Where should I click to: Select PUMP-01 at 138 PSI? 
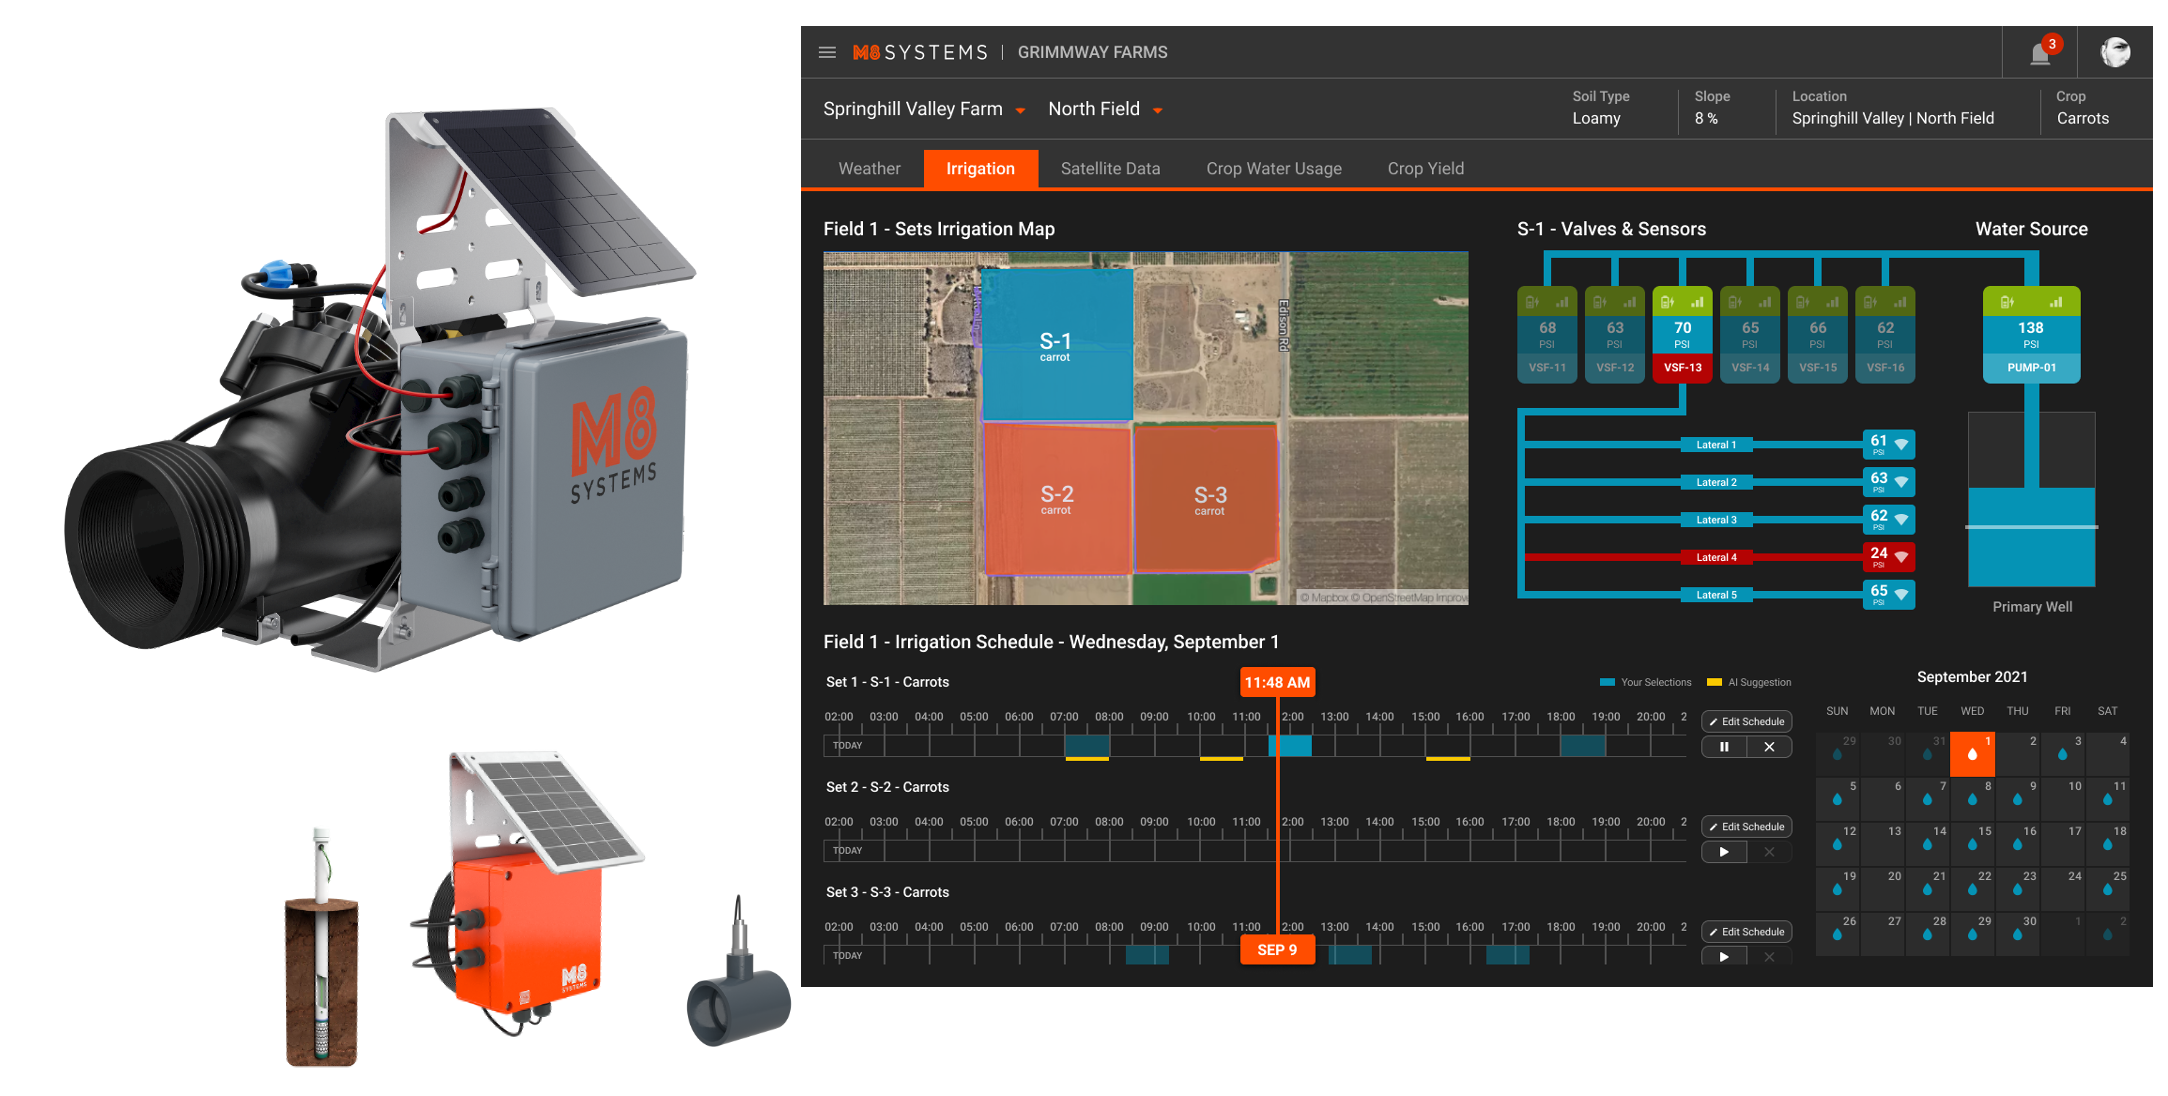tap(2031, 335)
